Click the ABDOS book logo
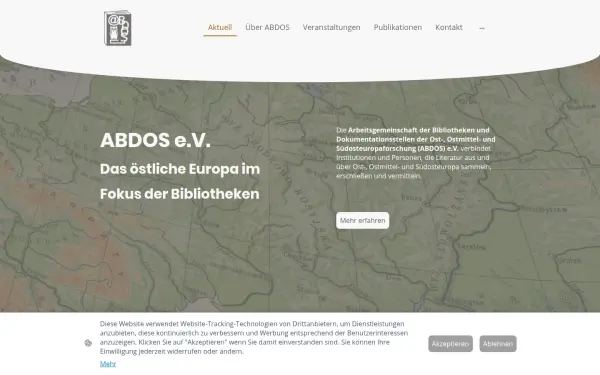 tap(118, 28)
